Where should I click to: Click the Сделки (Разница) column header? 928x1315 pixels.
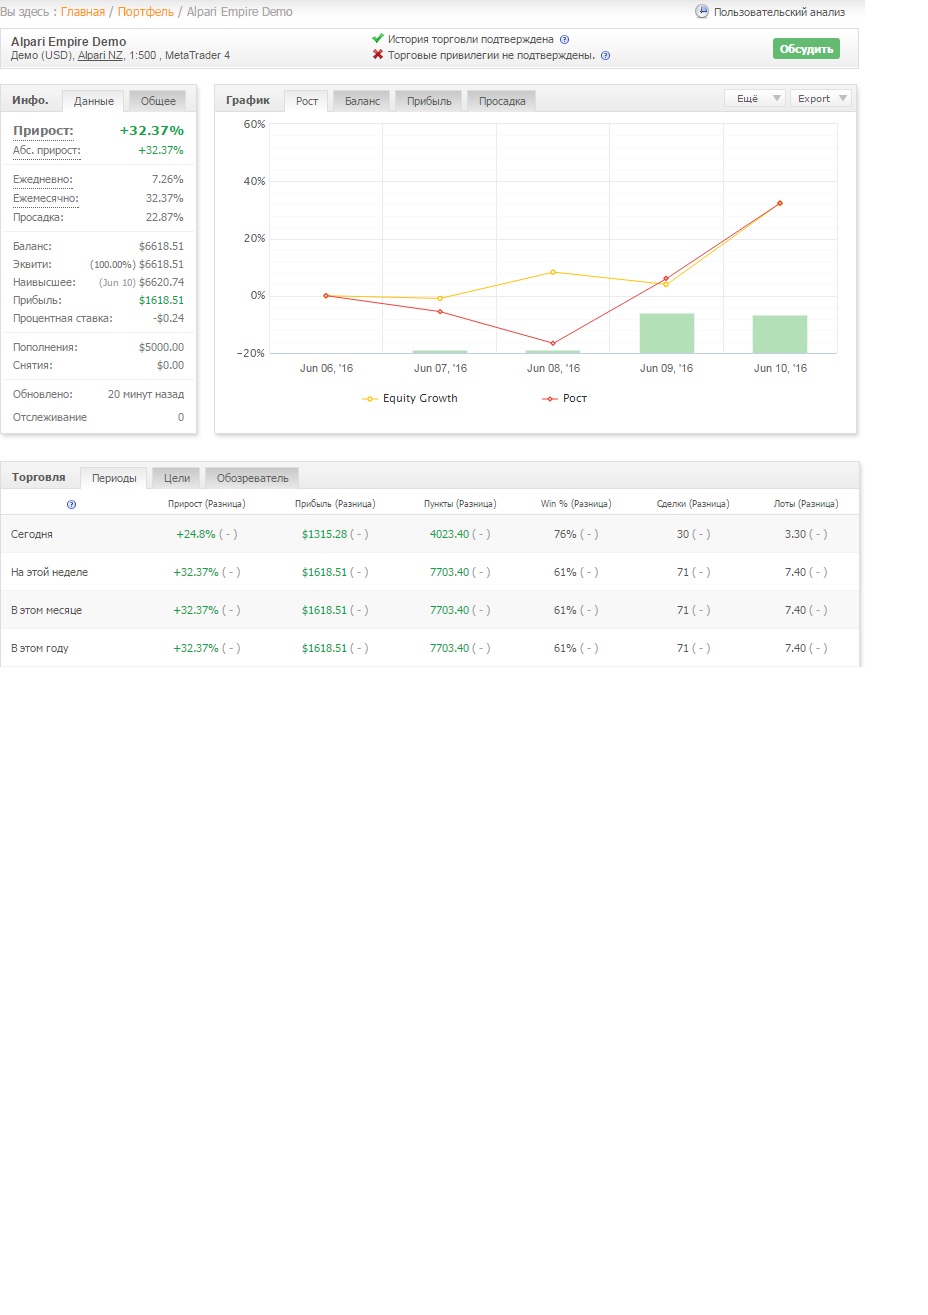point(693,504)
